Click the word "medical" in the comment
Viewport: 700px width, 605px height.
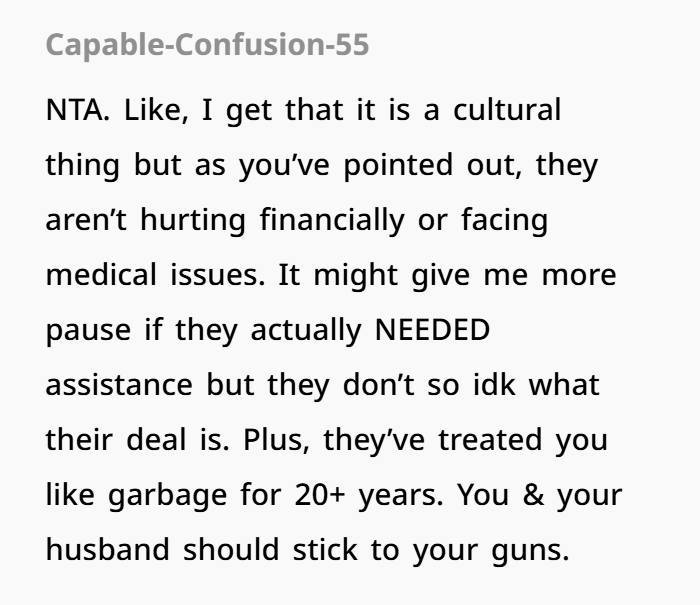pyautogui.click(x=101, y=274)
